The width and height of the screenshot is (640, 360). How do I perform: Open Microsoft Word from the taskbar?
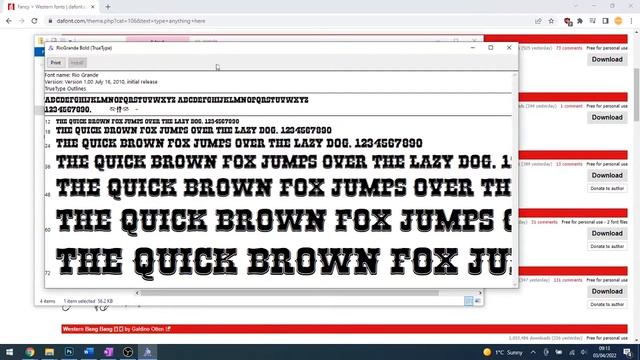point(89,352)
